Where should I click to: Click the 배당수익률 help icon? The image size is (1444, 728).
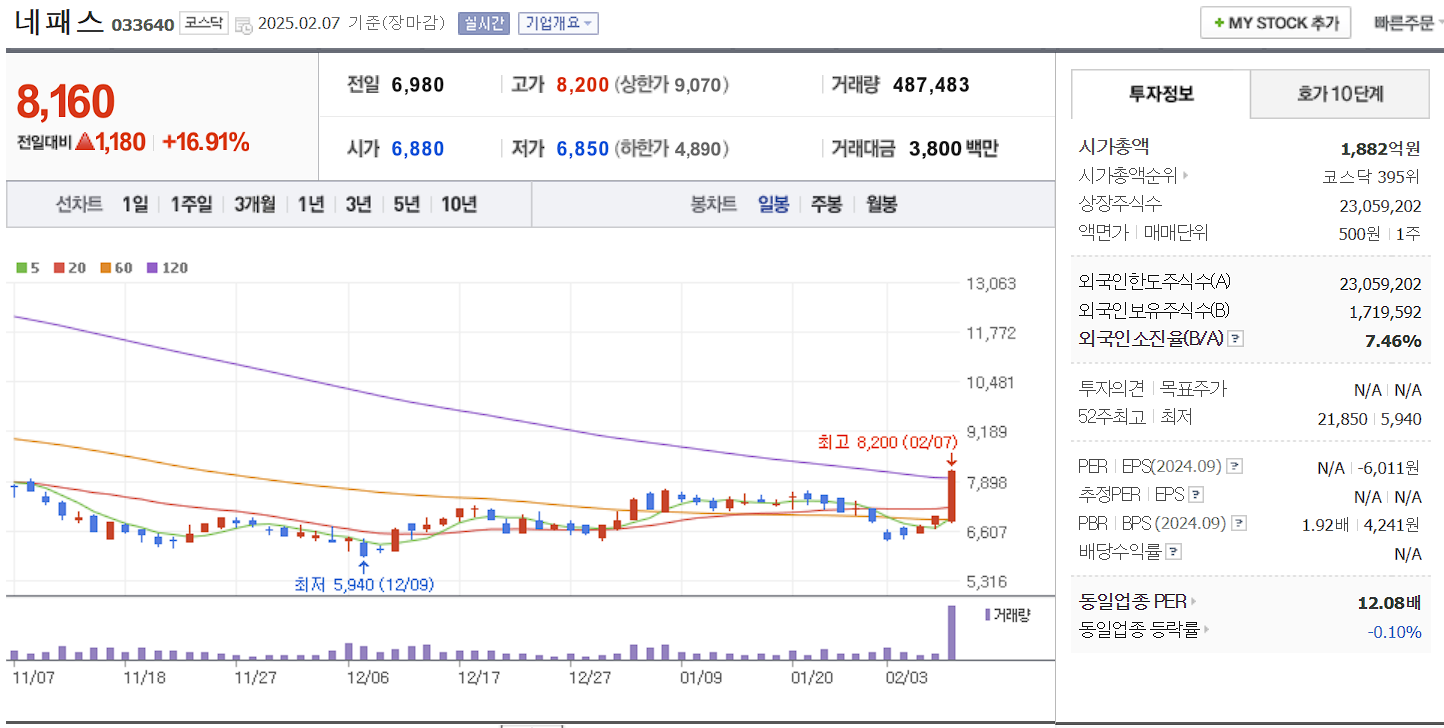click(1173, 551)
